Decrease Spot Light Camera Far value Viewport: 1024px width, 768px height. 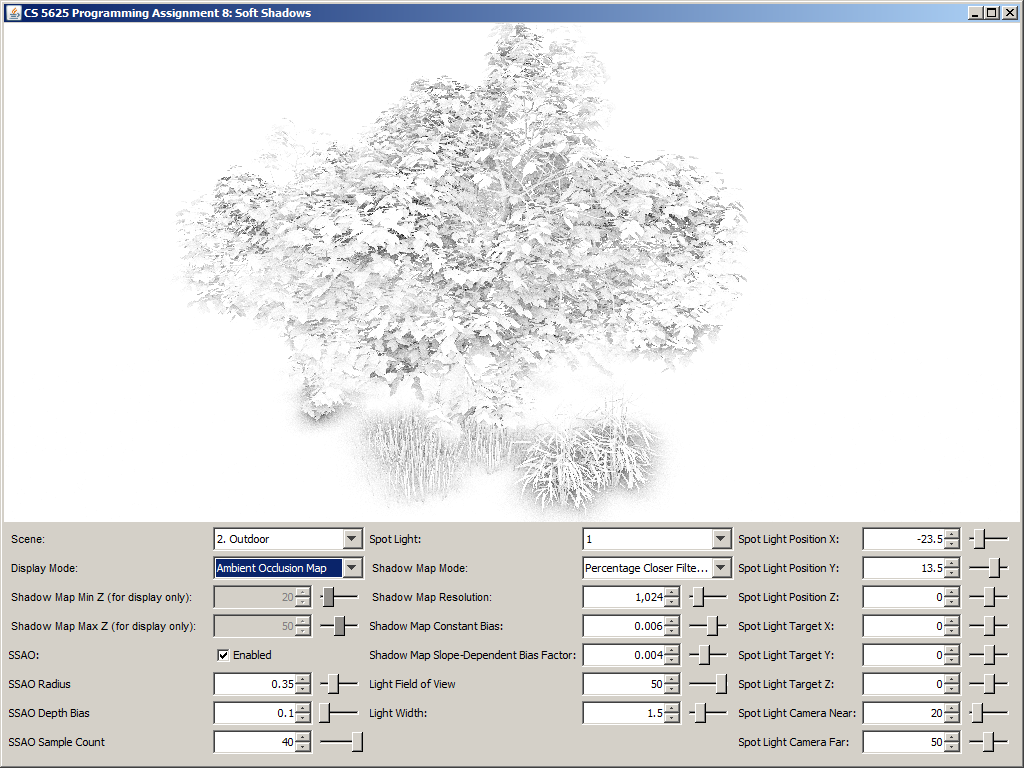click(x=951, y=747)
